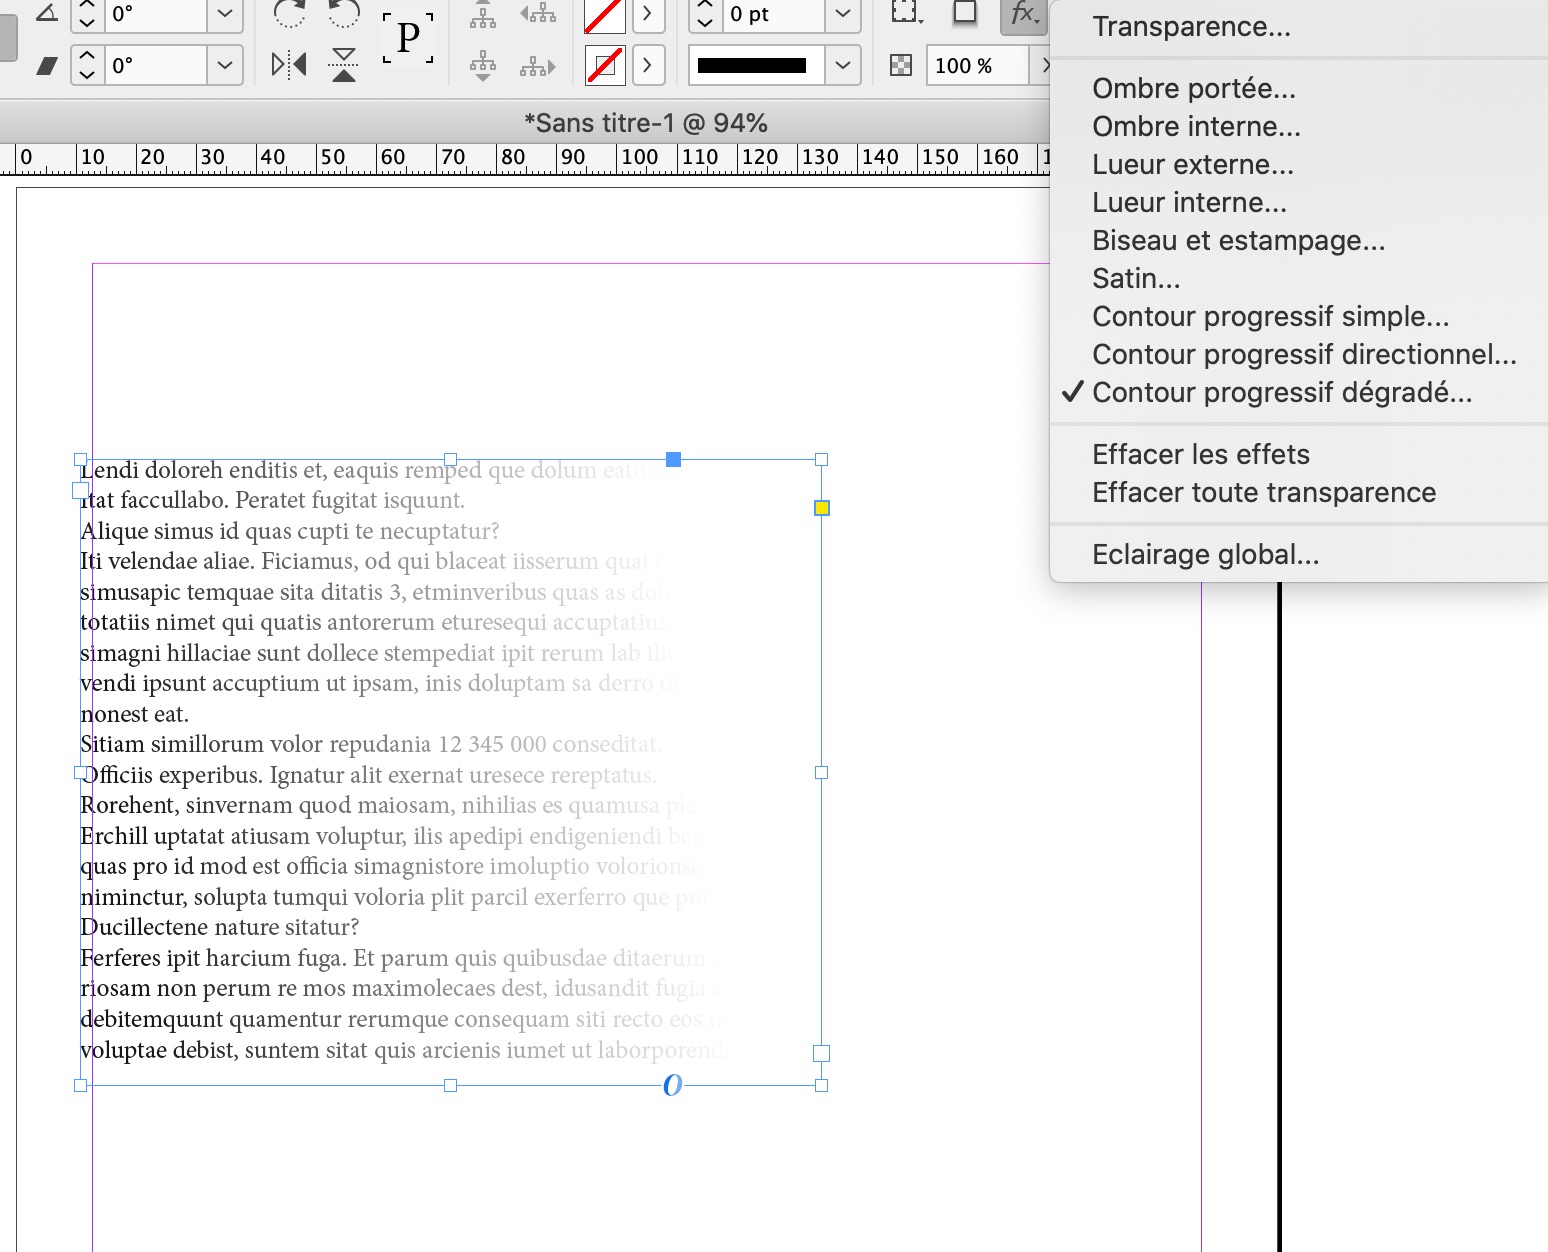The image size is (1548, 1252).
Task: Open Eclairage global settings
Action: point(1204,554)
